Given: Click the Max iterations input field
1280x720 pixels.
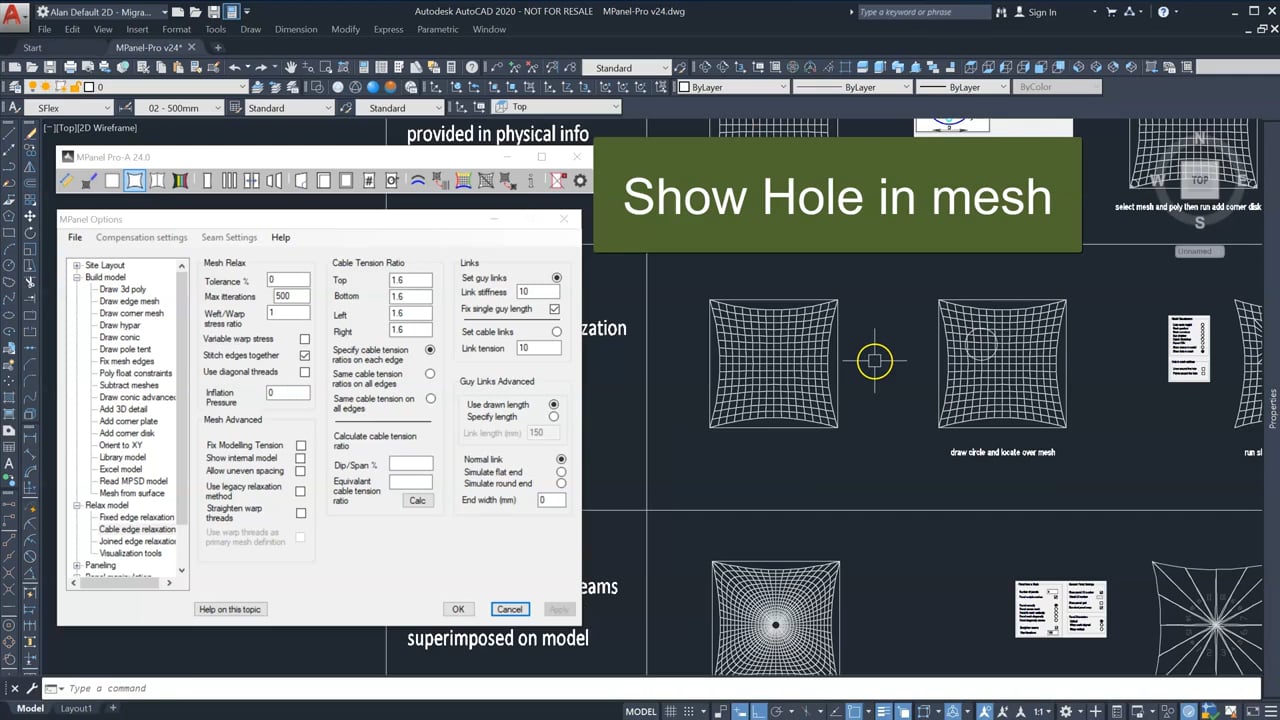Looking at the screenshot, I should tap(290, 296).
